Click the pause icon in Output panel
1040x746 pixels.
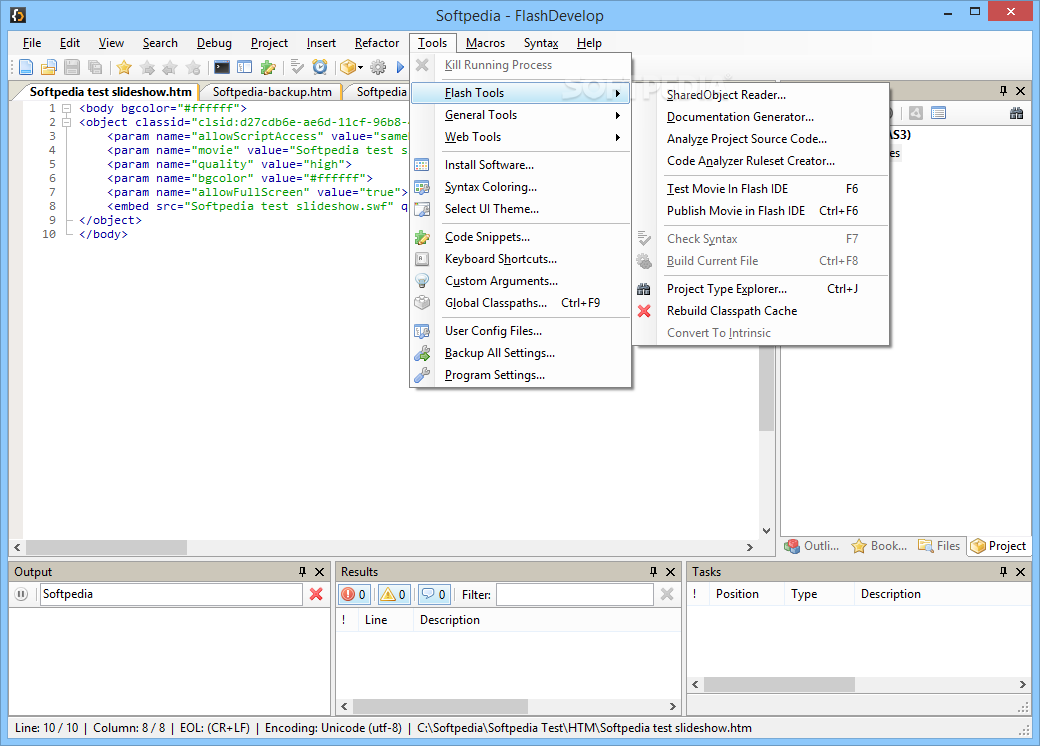click(x=21, y=594)
